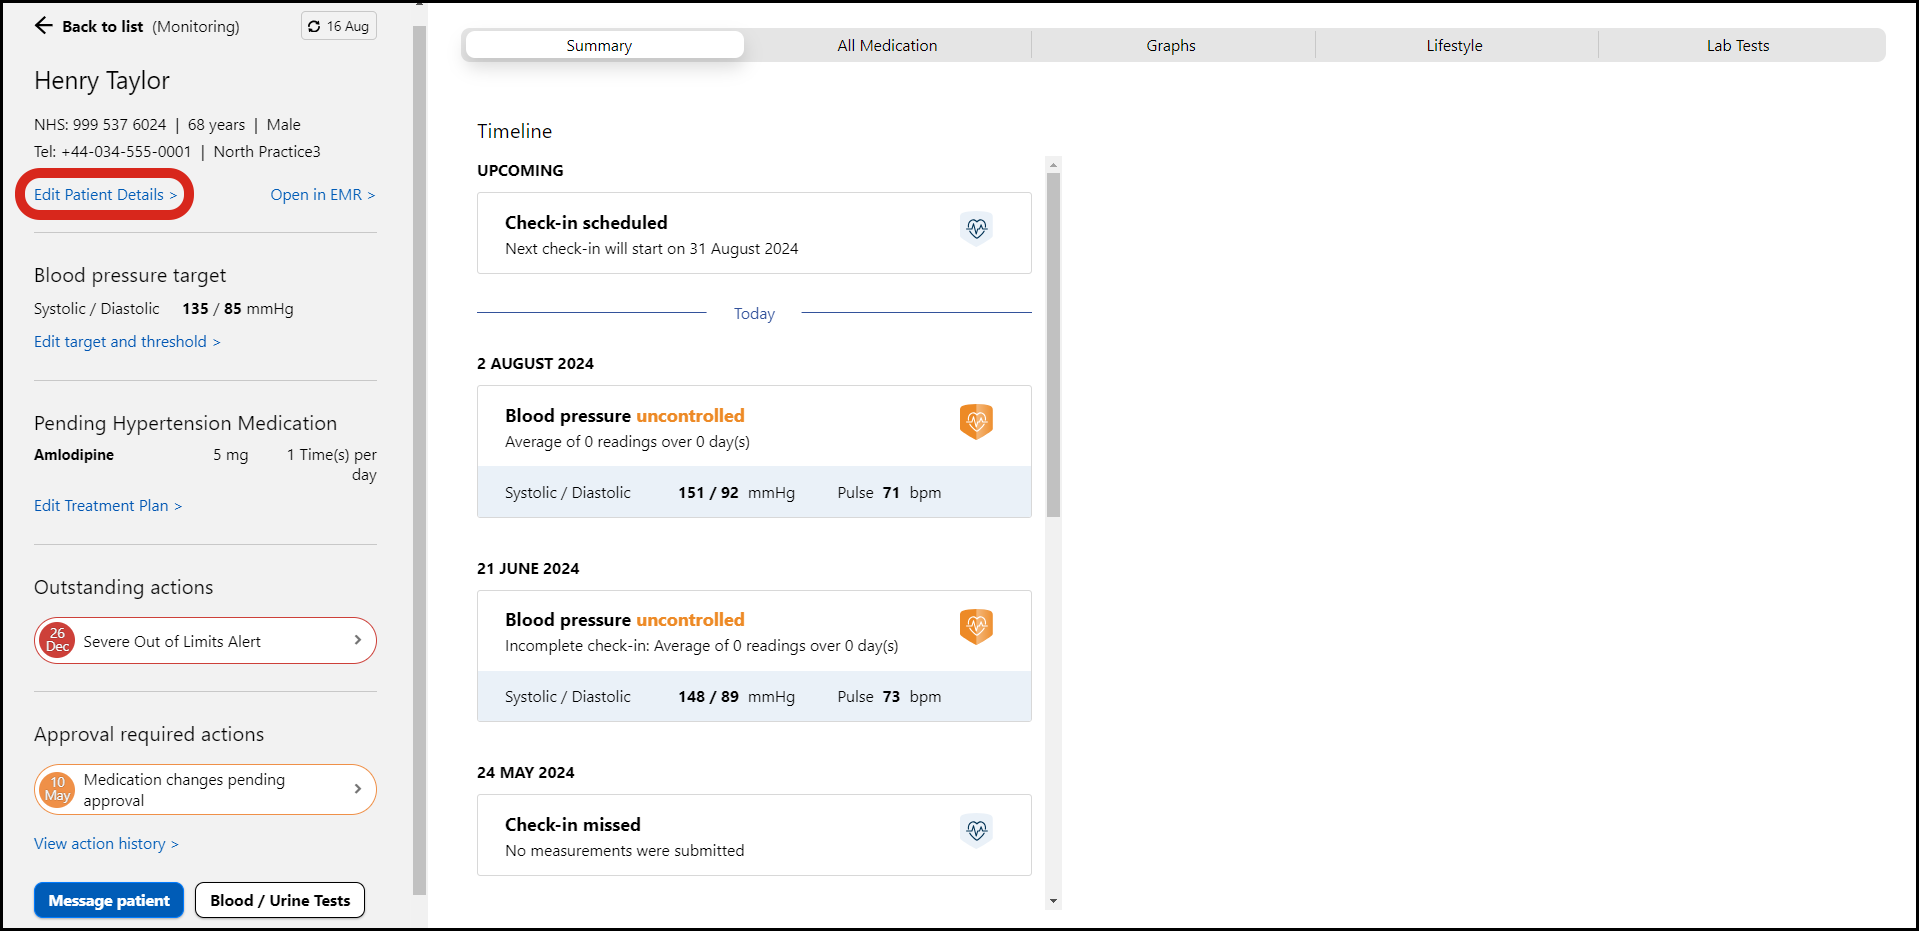Click the Blood / Urine Tests button
The width and height of the screenshot is (1919, 931).
click(280, 900)
